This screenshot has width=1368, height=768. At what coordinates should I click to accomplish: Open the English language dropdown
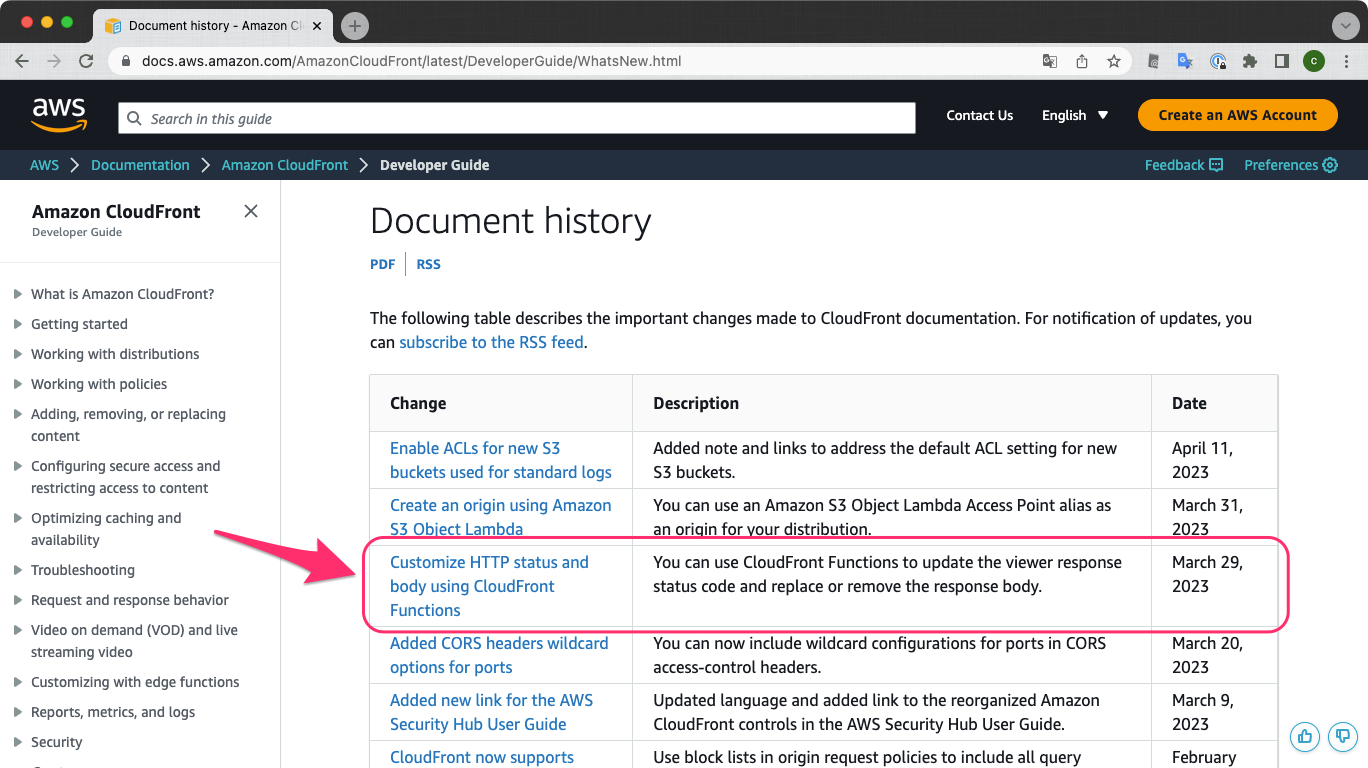[1075, 115]
